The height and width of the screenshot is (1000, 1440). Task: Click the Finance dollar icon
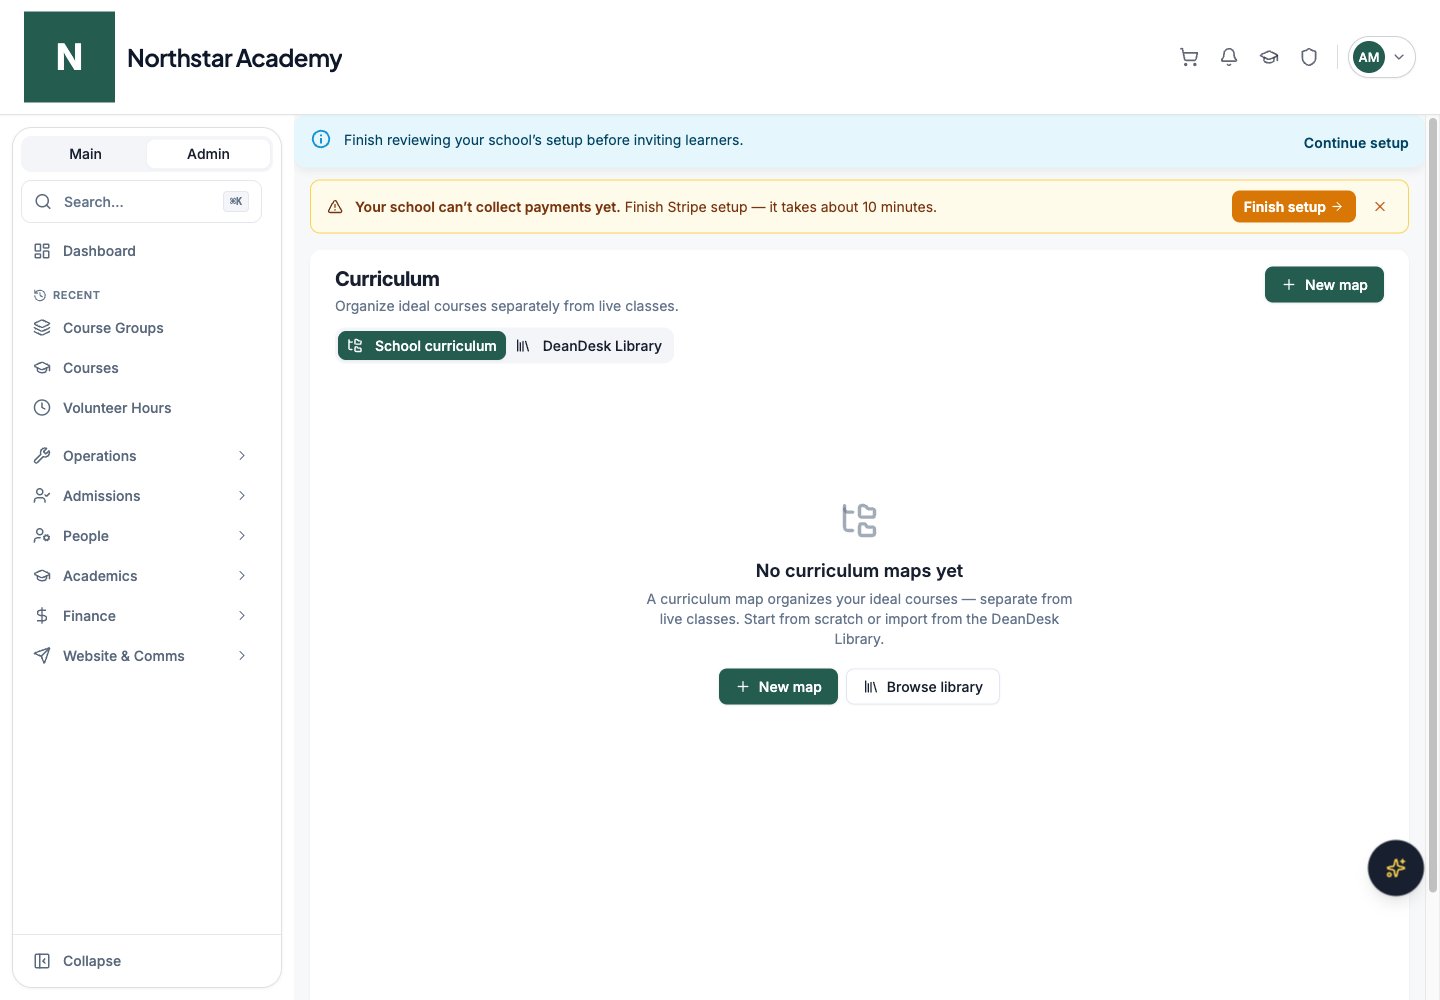click(x=42, y=616)
